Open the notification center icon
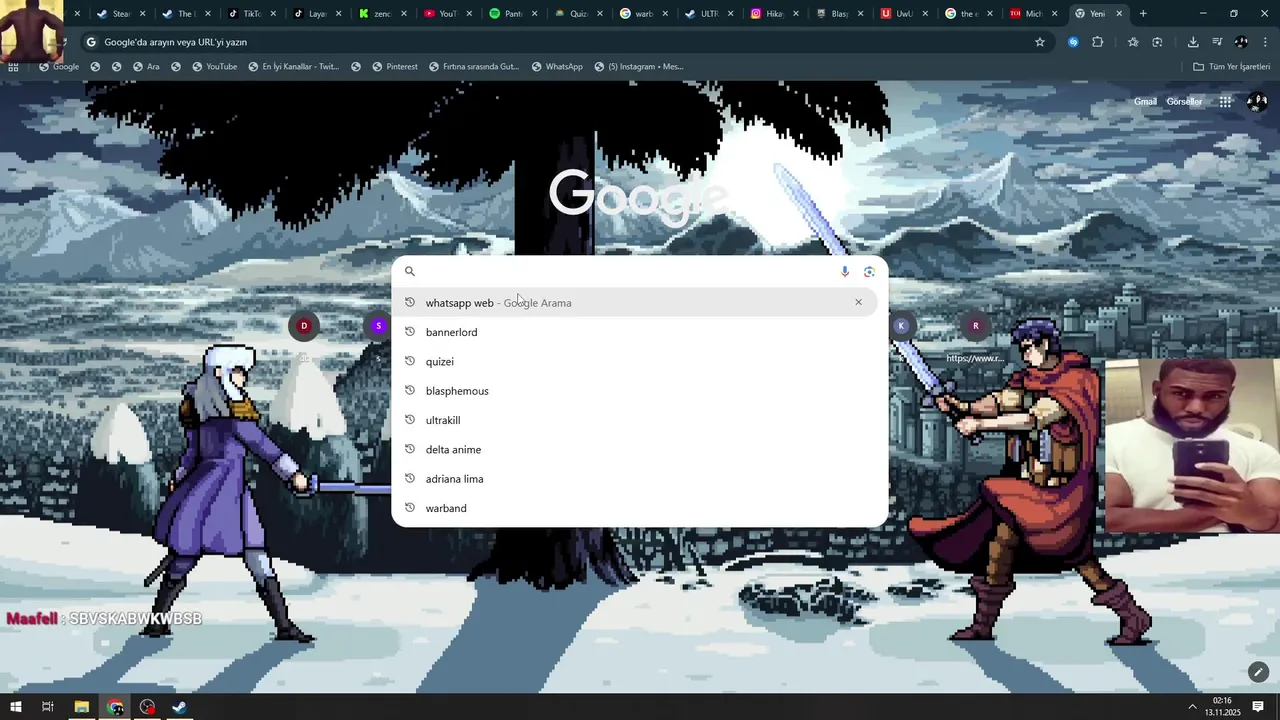1280x720 pixels. (x=1258, y=707)
